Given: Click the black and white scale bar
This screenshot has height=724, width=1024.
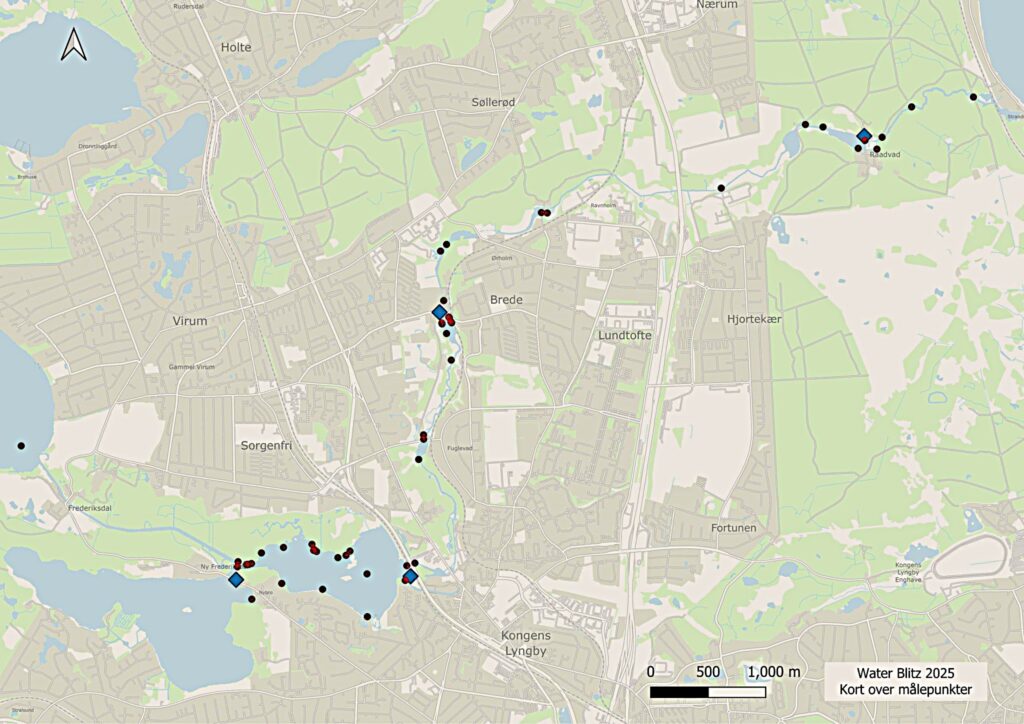Looking at the screenshot, I should pos(708,691).
